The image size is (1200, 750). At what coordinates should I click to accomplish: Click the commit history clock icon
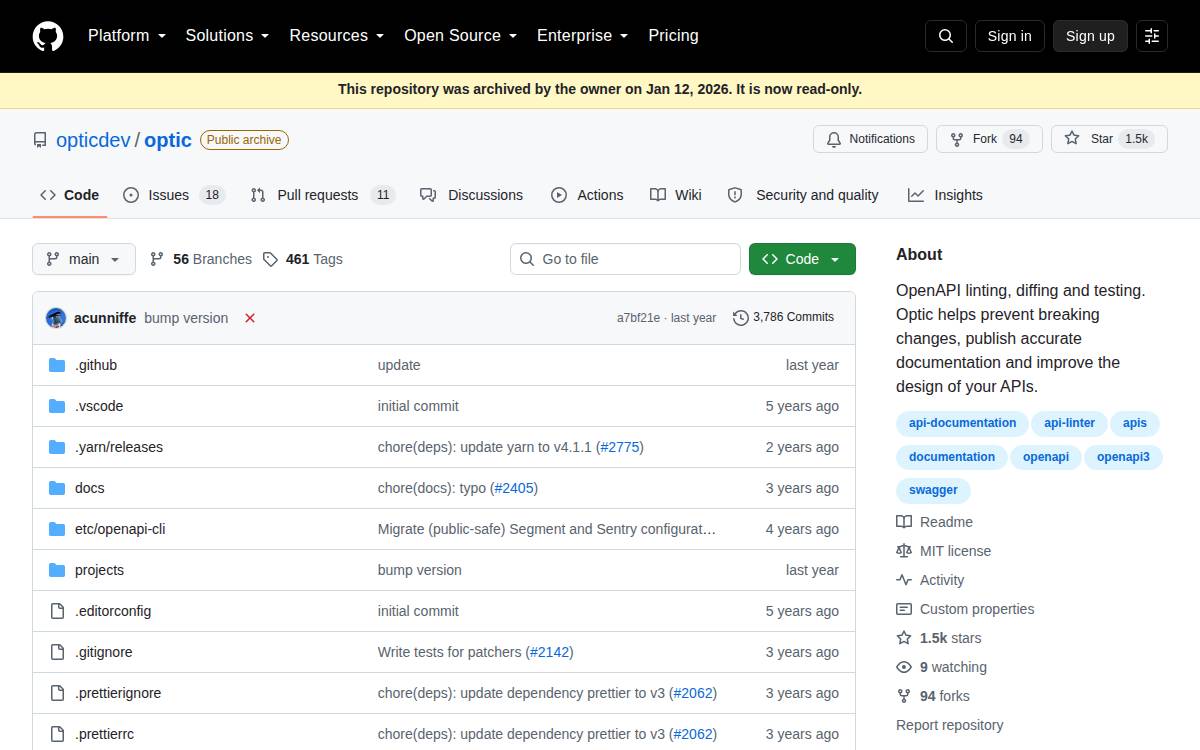click(740, 317)
